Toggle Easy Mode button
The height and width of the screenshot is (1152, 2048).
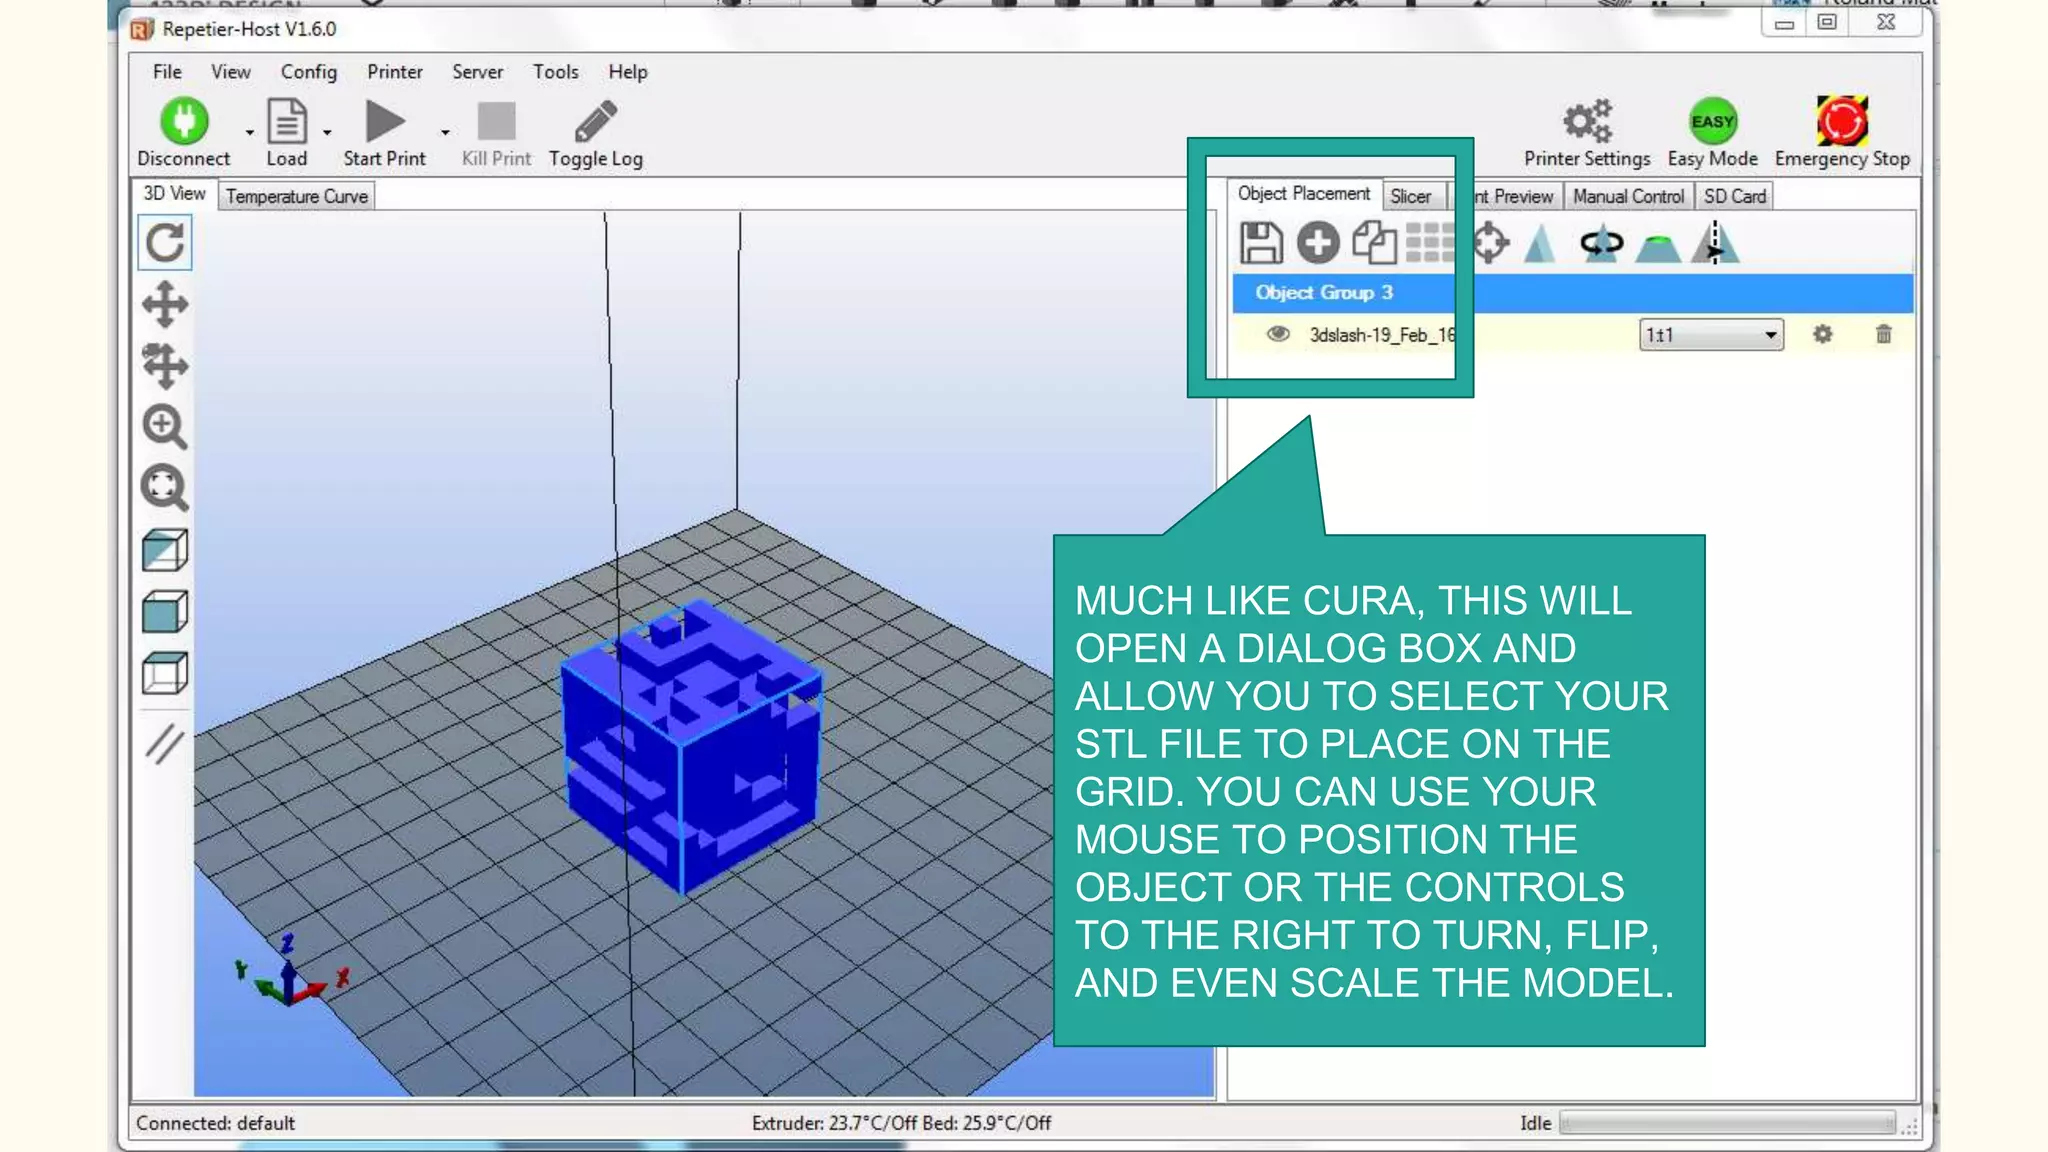(x=1713, y=122)
